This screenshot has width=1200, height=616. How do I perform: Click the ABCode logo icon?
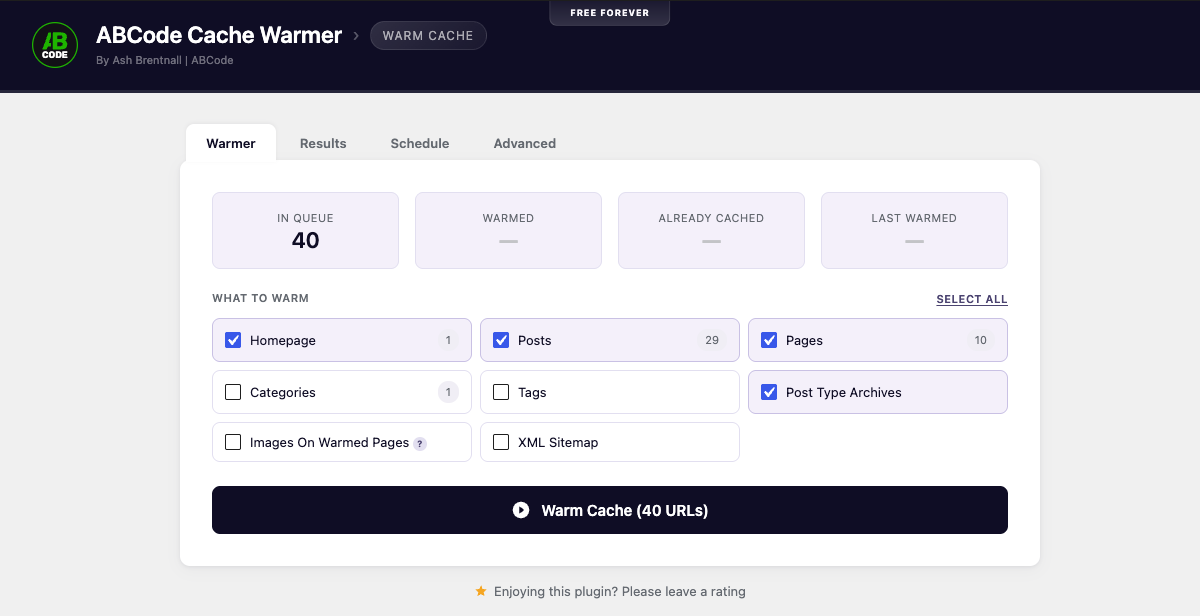point(55,45)
